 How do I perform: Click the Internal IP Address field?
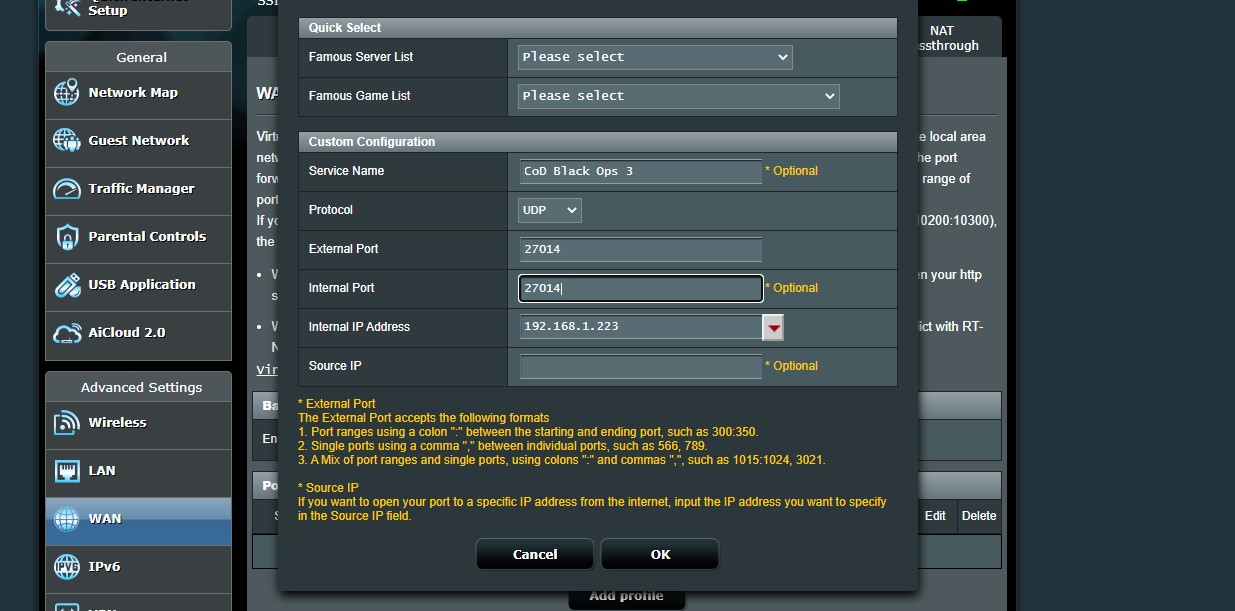pyautogui.click(x=640, y=327)
